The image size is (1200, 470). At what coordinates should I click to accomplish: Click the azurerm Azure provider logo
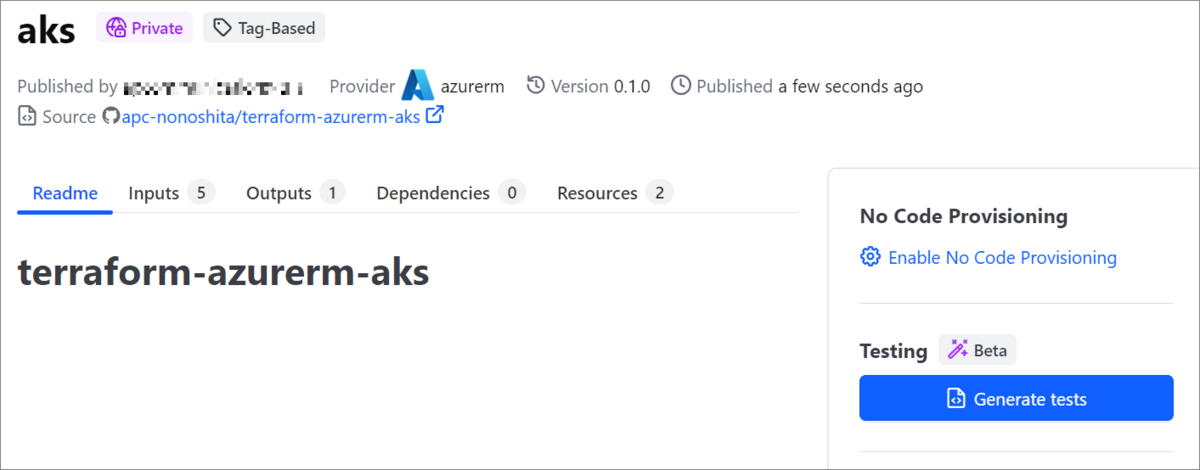[x=418, y=86]
